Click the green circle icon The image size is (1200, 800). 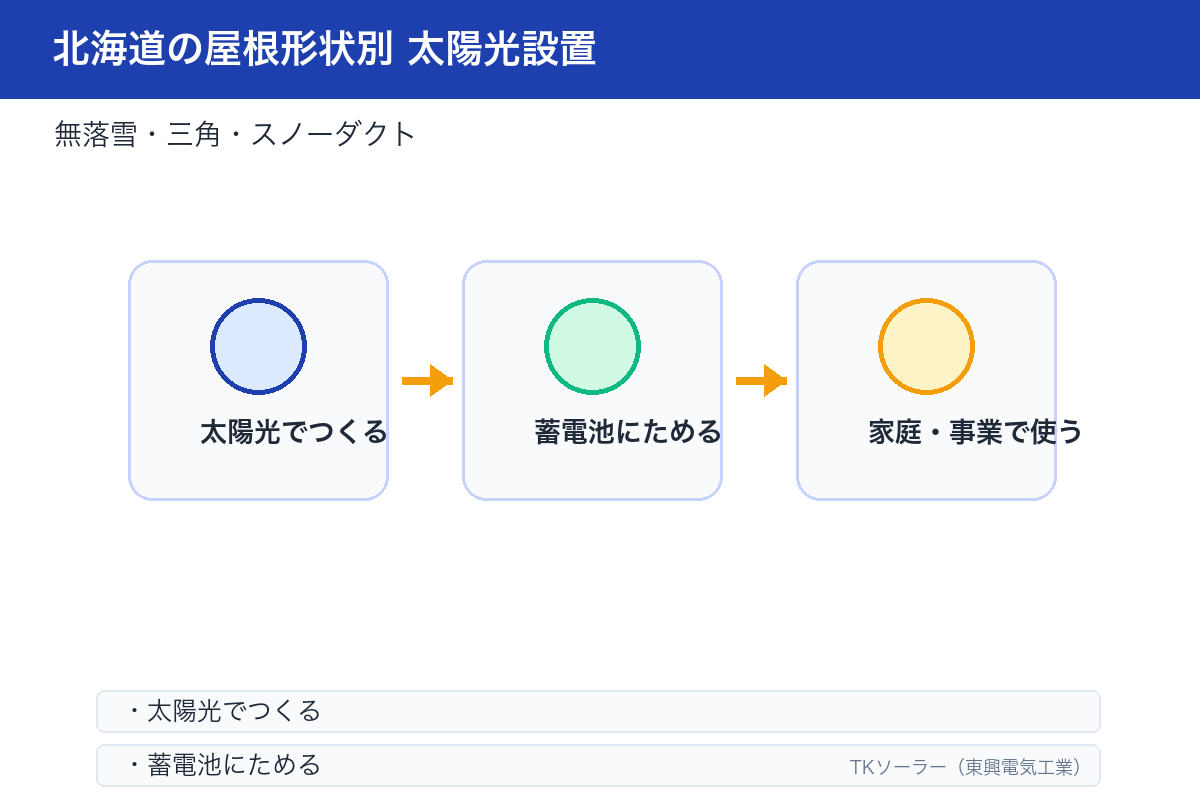tap(592, 346)
